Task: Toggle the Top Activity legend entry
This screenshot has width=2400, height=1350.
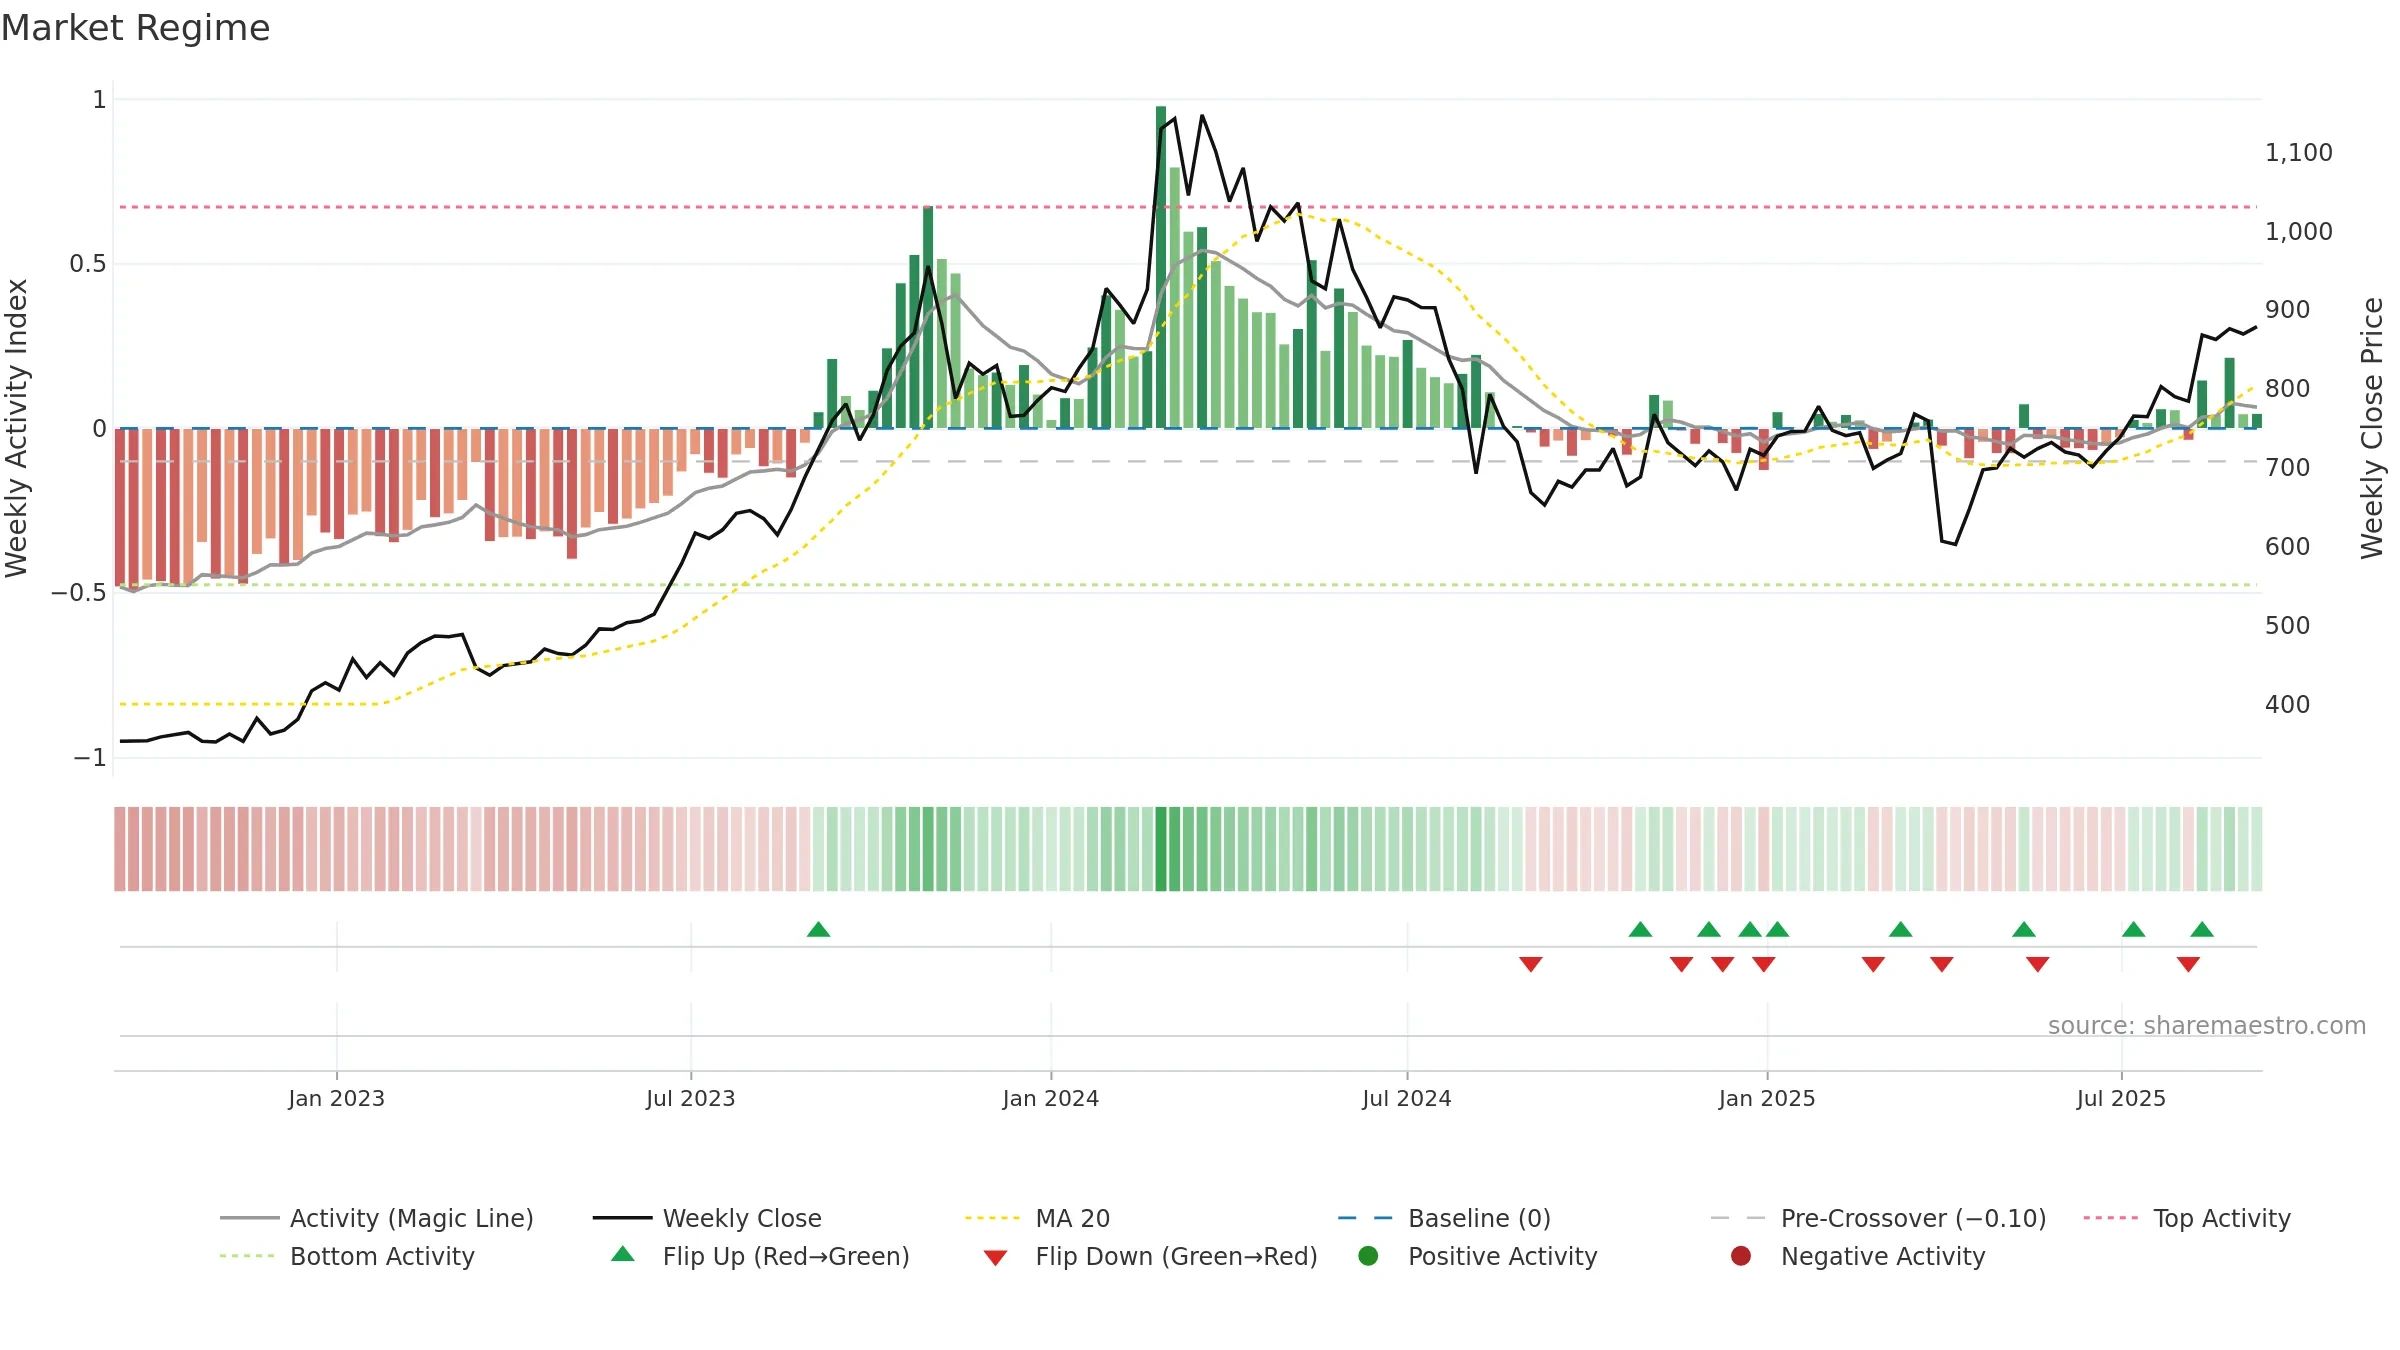Action: pos(2187,1218)
